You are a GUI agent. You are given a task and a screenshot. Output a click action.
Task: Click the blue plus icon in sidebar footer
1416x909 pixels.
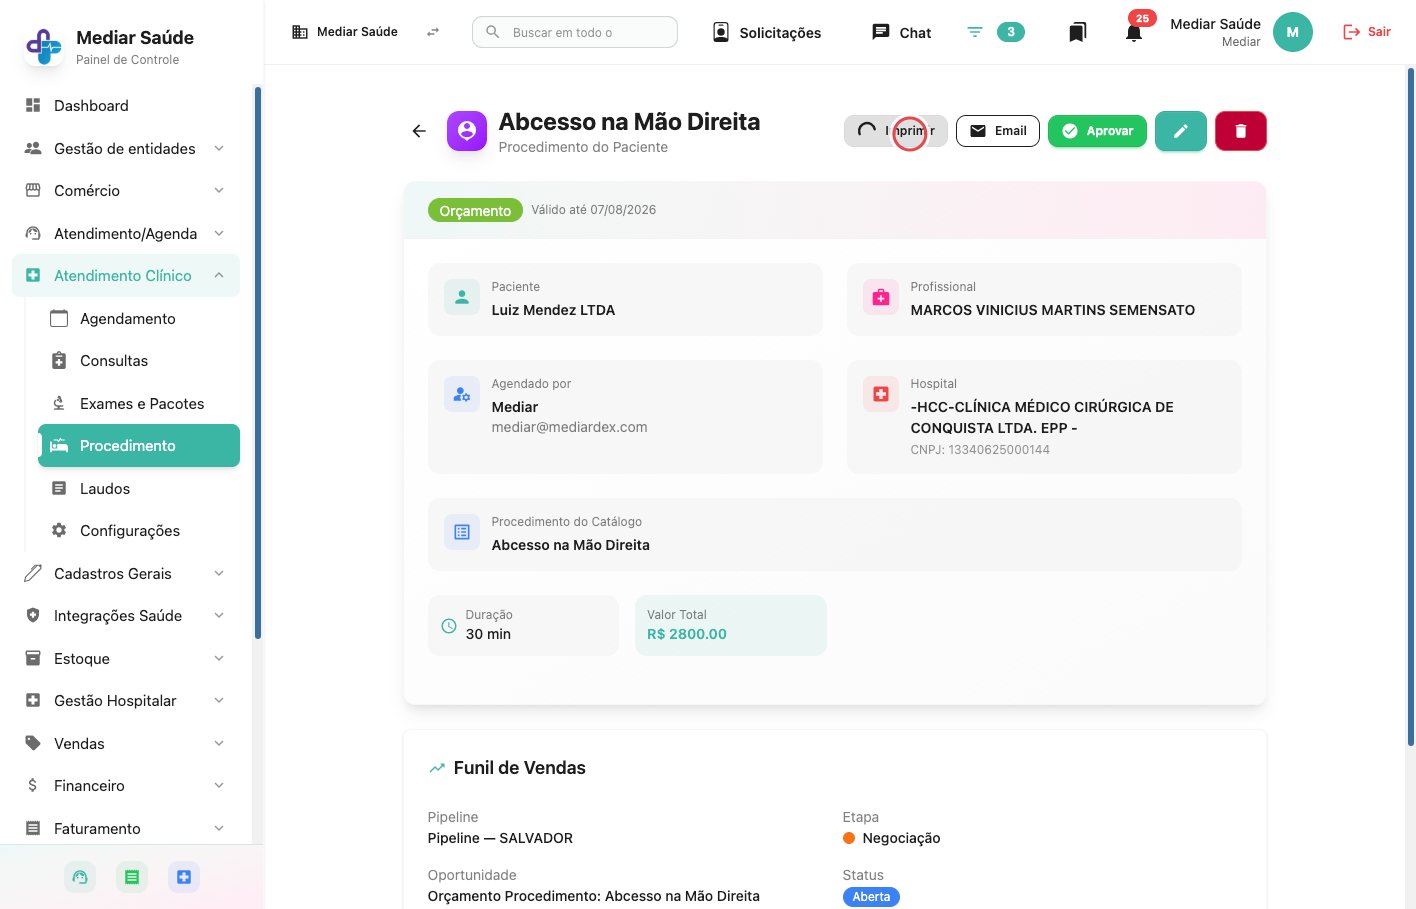click(x=183, y=877)
